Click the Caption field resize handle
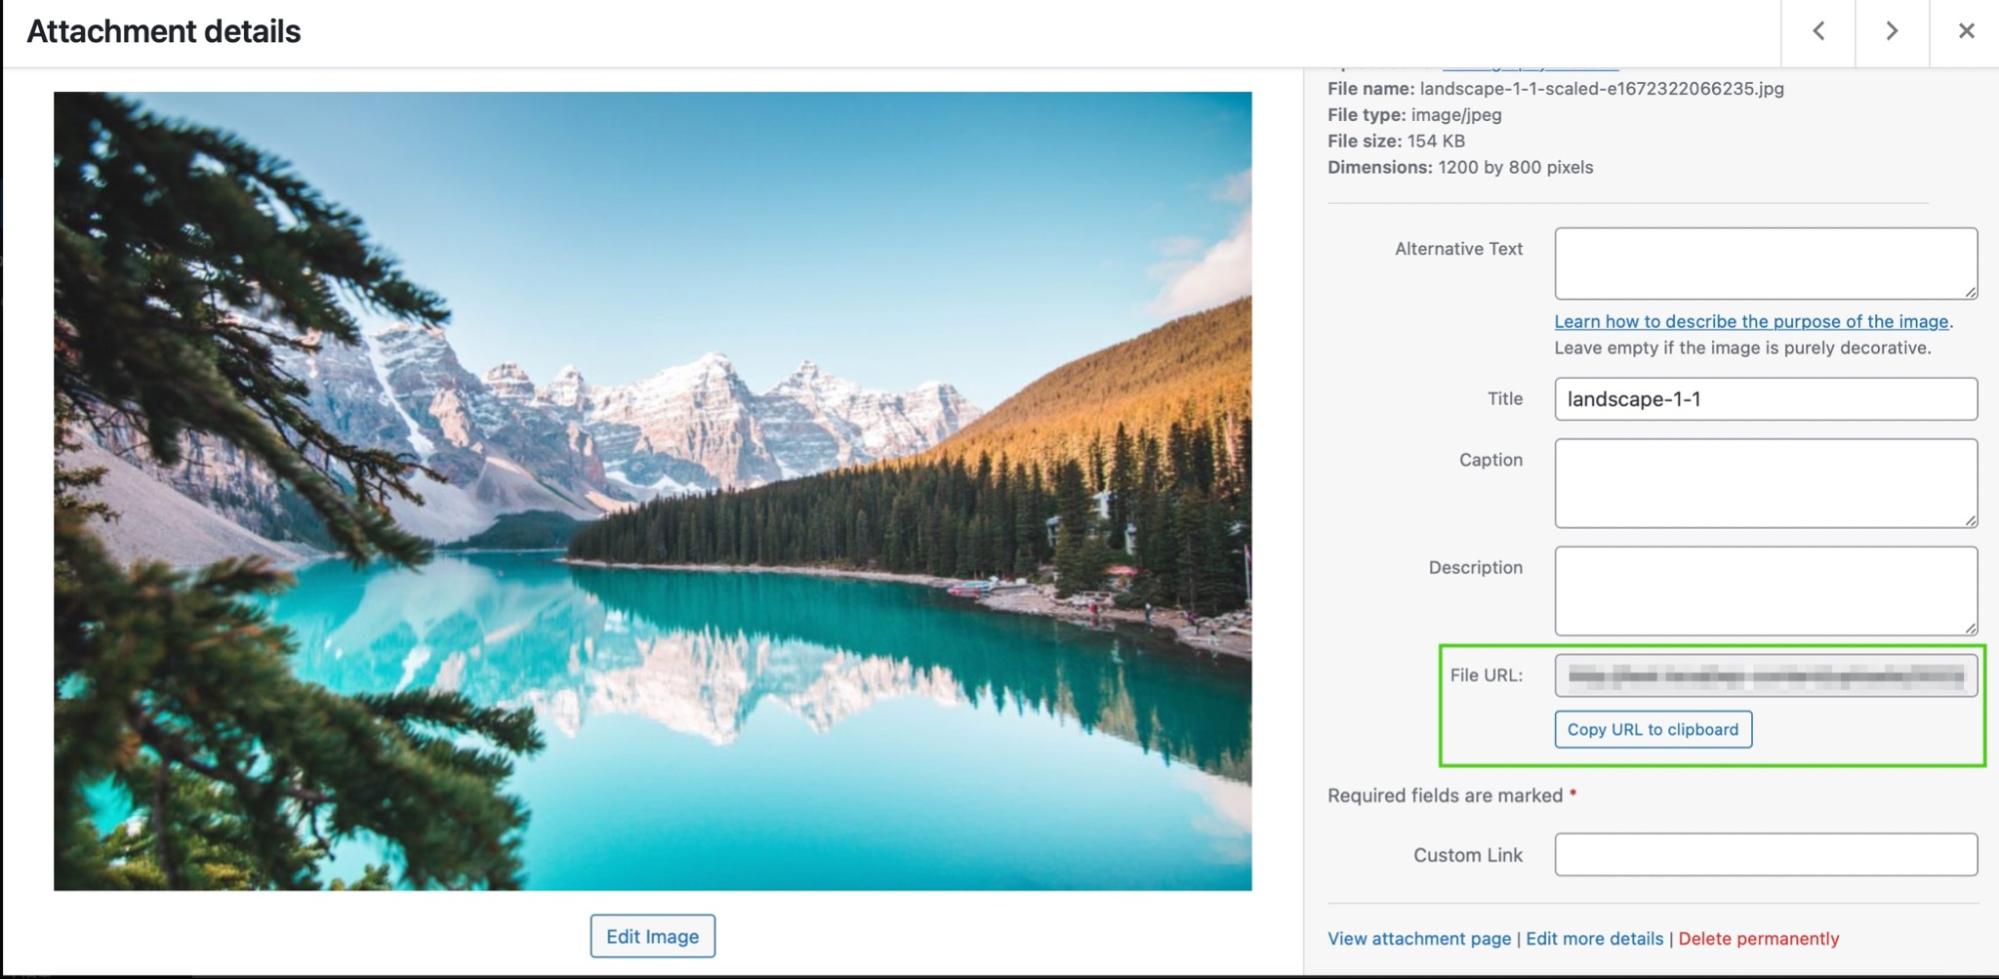 [1970, 520]
